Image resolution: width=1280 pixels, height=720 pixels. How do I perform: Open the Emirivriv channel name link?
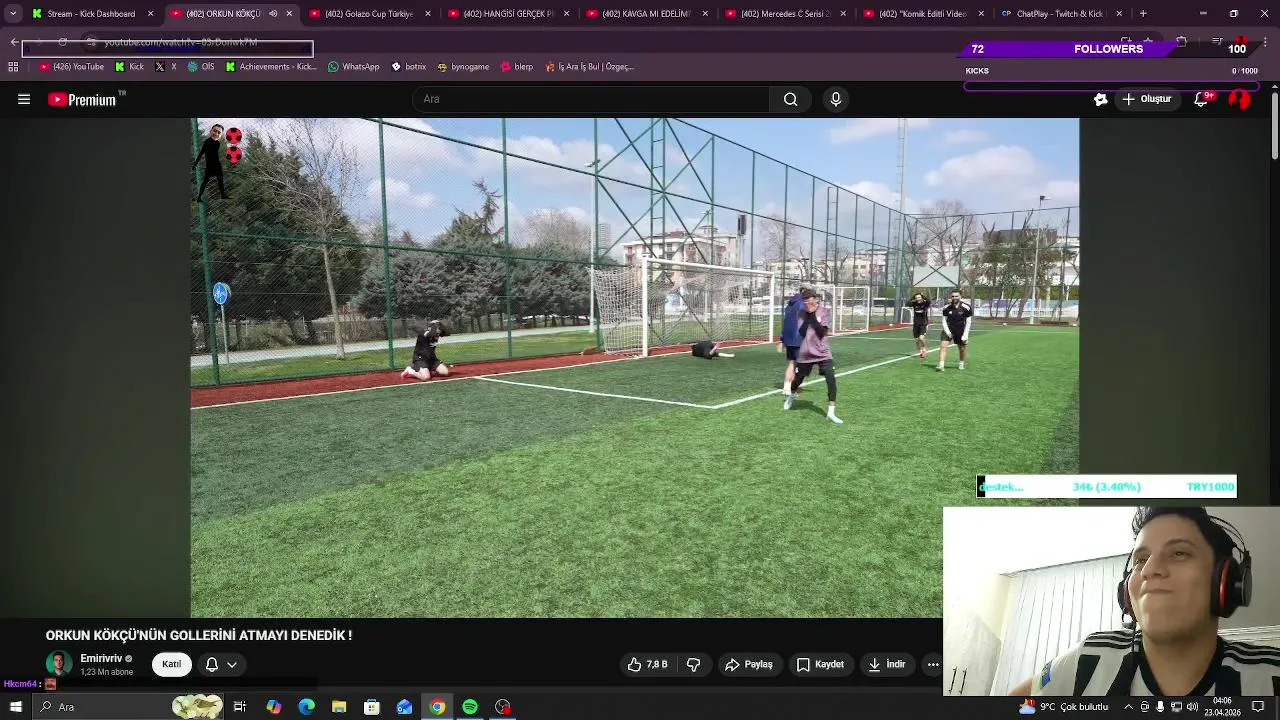(x=101, y=659)
